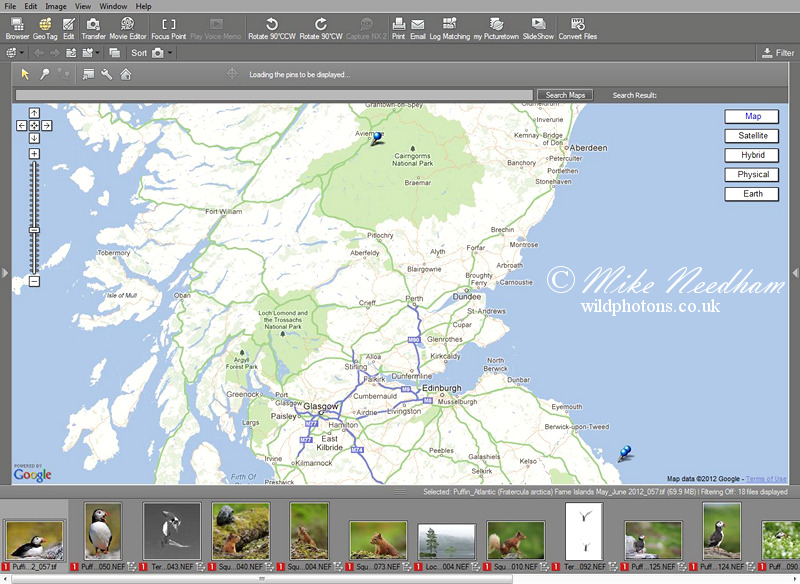Click the Print toolbar icon
This screenshot has width=800, height=584.
(398, 29)
